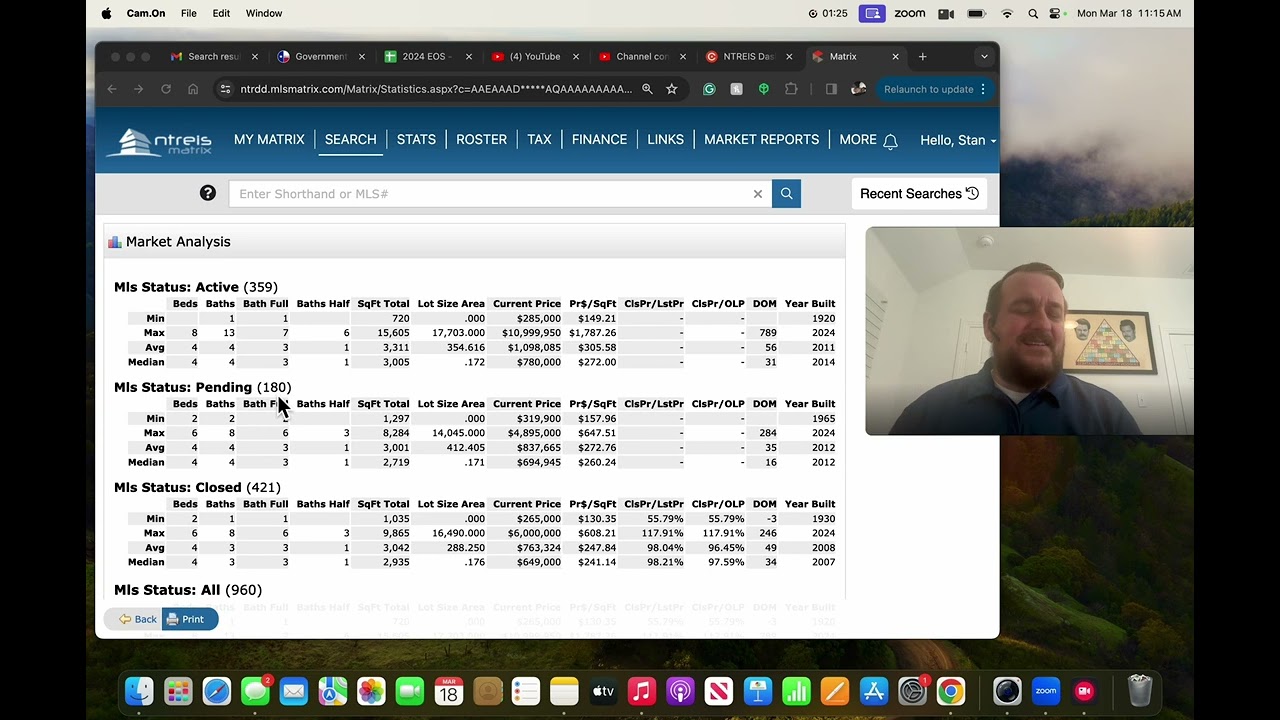Open the TAX navigation tab

tap(539, 140)
